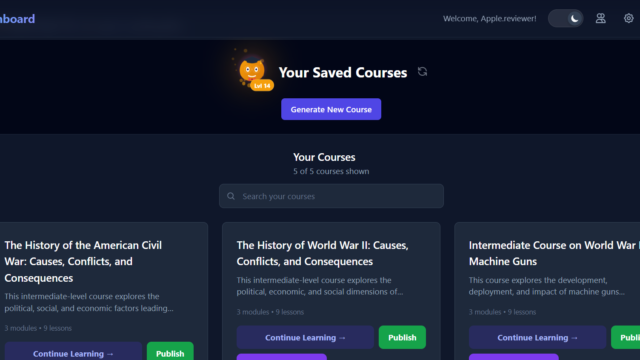
Task: Click Welcome, Apple.reviewer! text
Action: pos(490,18)
